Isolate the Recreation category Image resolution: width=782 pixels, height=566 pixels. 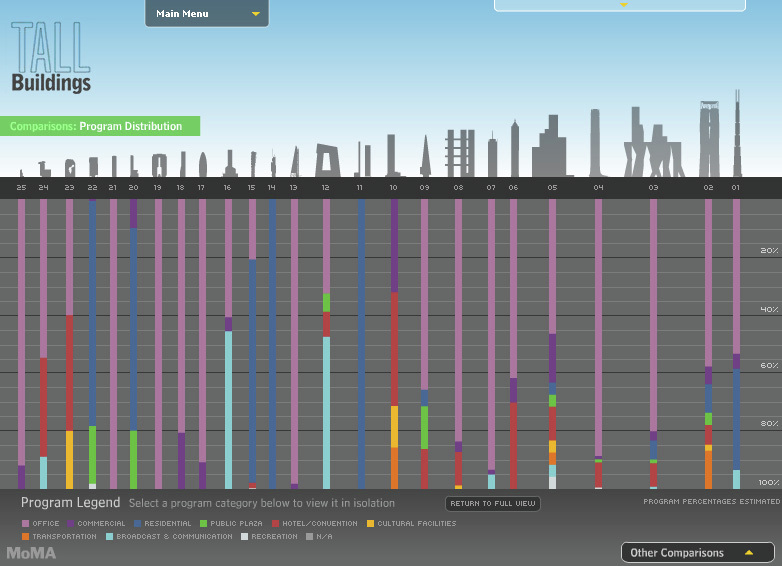point(269,537)
